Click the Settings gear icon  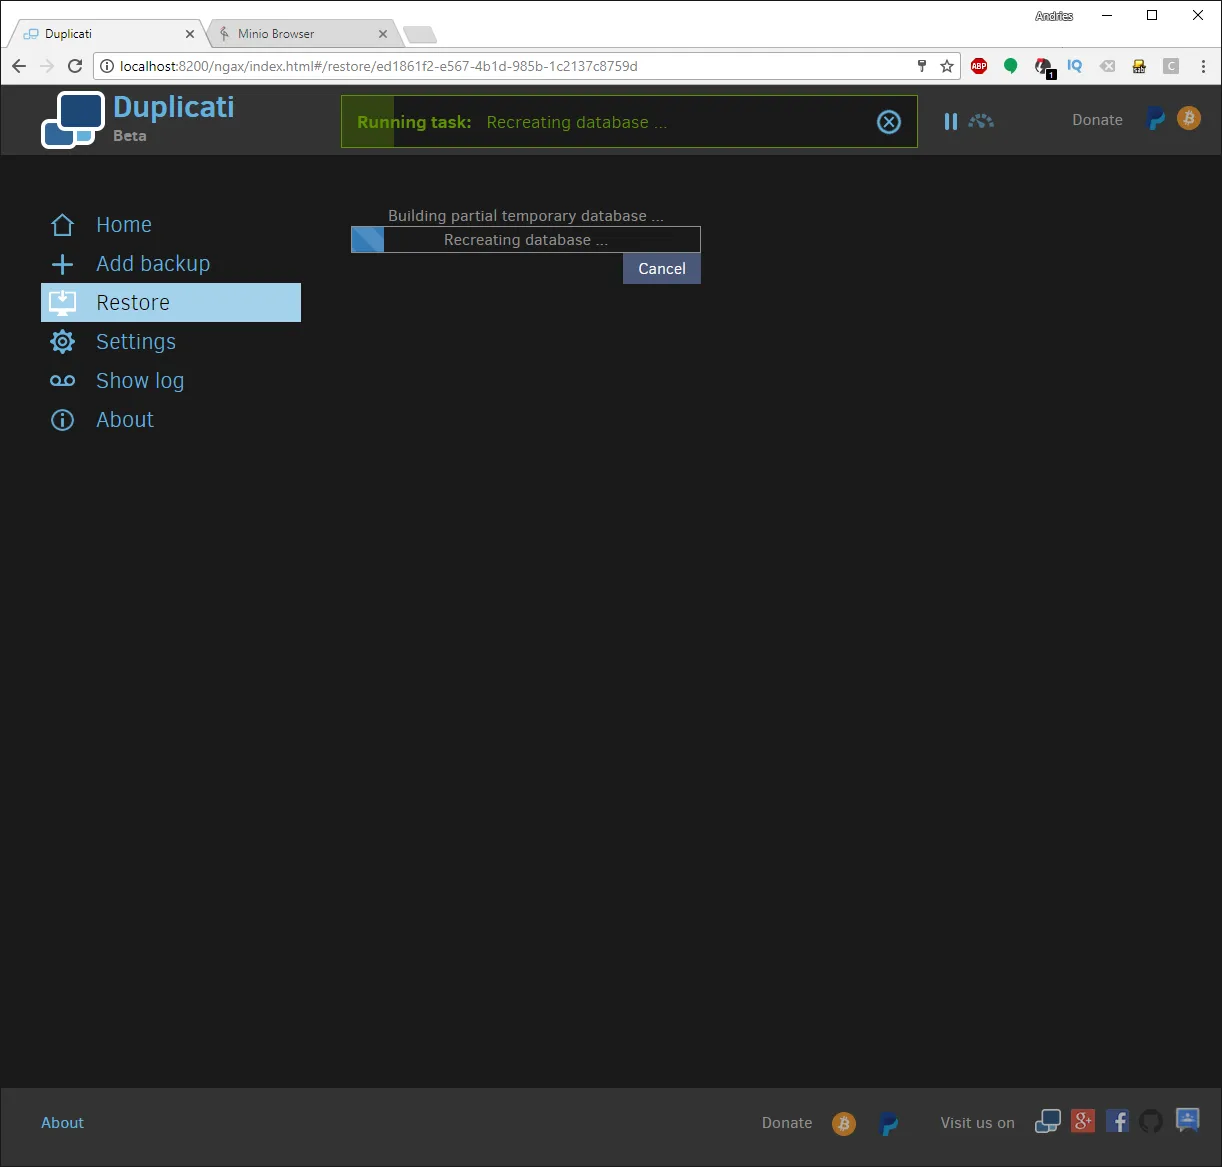point(63,342)
